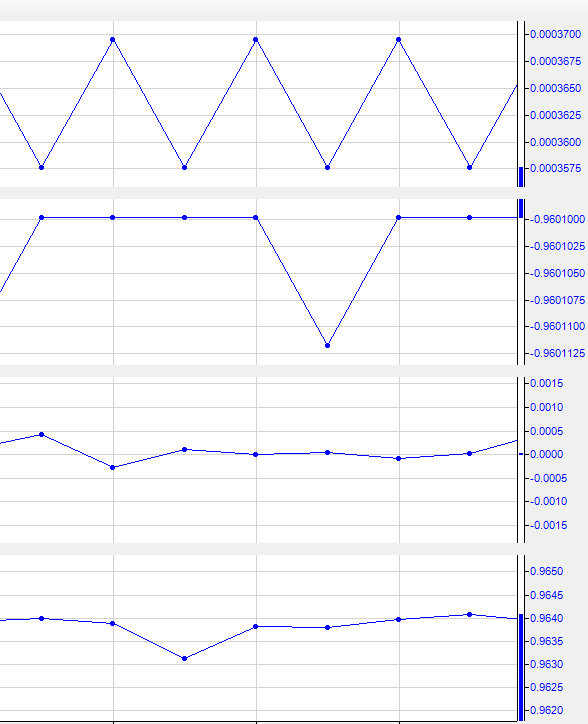Select the leftmost trough point in top chart
The image size is (588, 724).
[x=42, y=168]
